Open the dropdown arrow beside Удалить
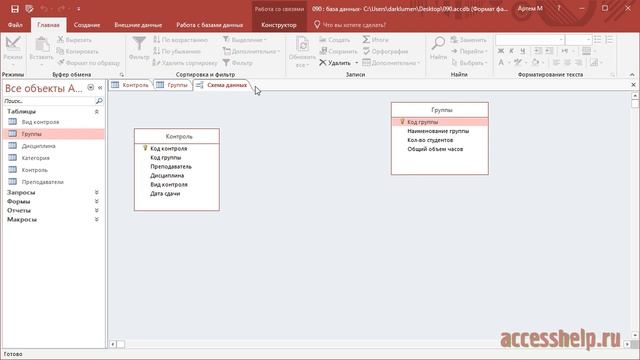This screenshot has width=640, height=360. (x=356, y=62)
